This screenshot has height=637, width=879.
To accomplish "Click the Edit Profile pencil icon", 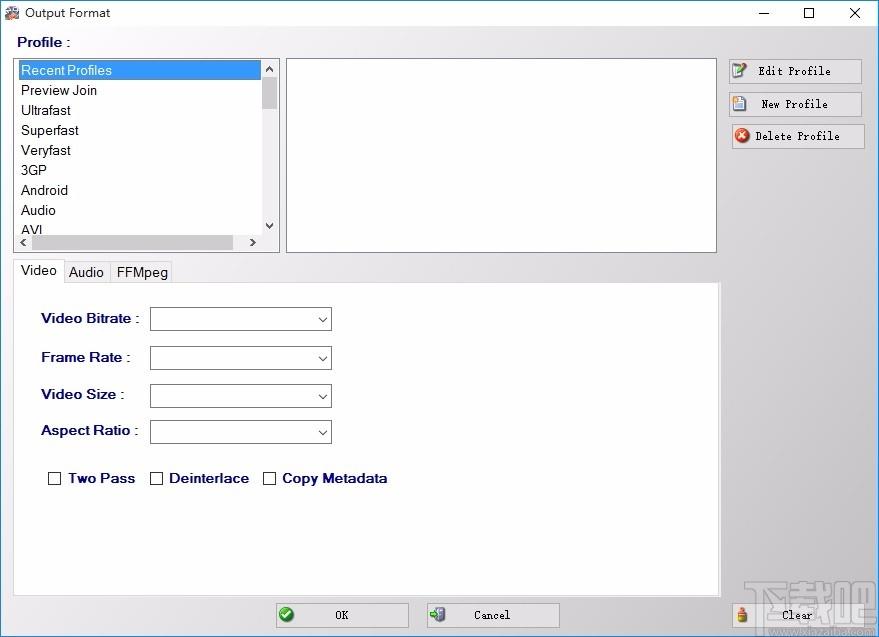I will pyautogui.click(x=739, y=70).
